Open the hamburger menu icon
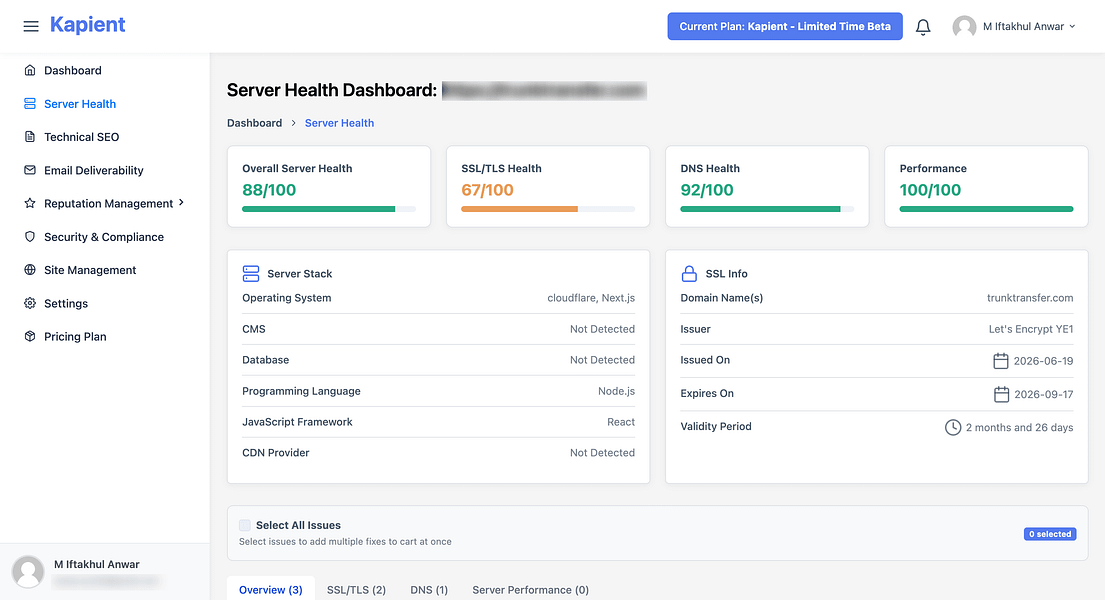The image size is (1105, 600). pyautogui.click(x=31, y=26)
